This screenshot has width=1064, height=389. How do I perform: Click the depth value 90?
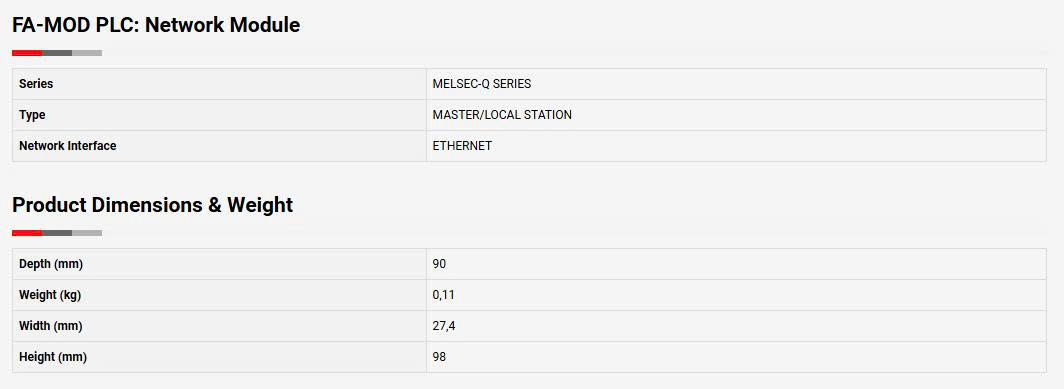(x=439, y=264)
